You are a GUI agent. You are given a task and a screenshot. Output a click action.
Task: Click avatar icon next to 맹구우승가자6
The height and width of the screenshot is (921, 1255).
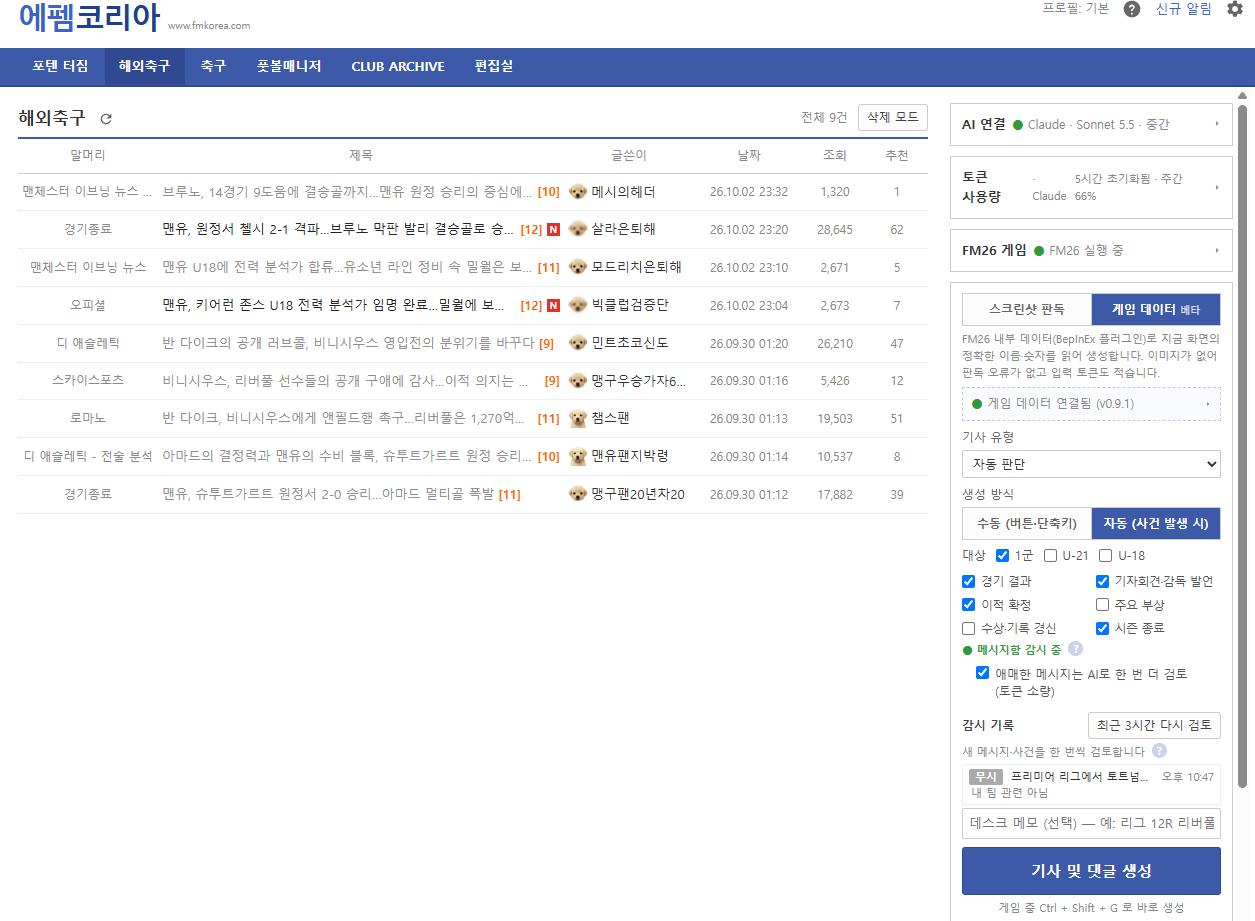click(578, 381)
